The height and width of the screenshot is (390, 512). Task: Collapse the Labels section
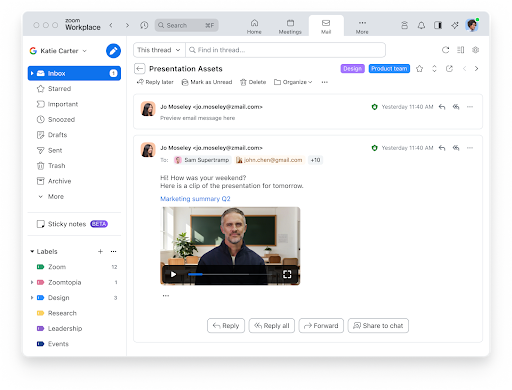coord(32,251)
